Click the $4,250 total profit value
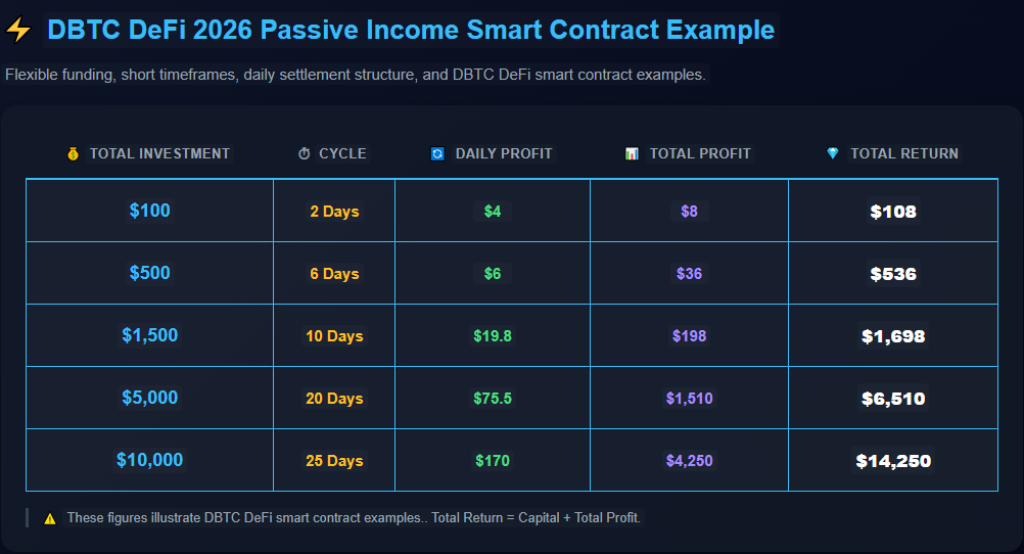The height and width of the screenshot is (554, 1024). point(689,460)
